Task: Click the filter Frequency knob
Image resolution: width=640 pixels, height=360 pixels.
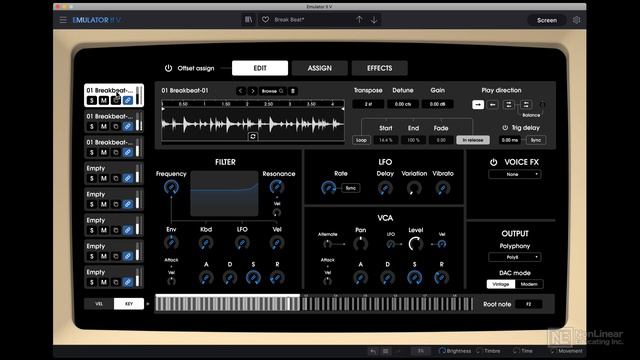Action: (171, 187)
